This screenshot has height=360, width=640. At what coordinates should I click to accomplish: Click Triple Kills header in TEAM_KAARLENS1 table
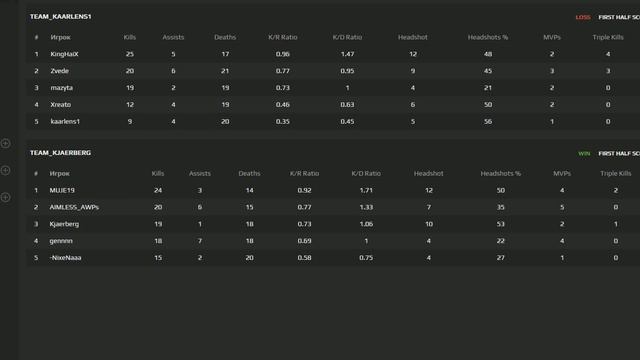[x=608, y=37]
